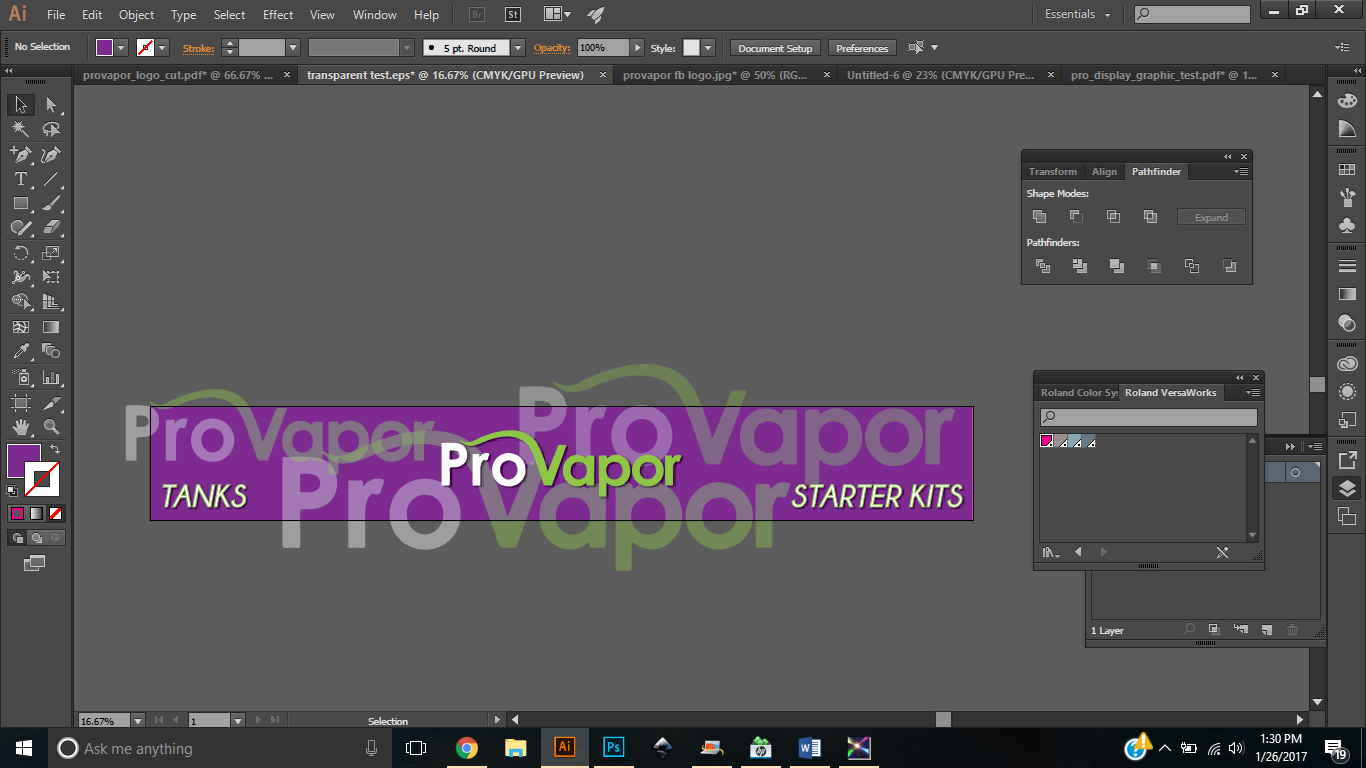Open Adobe Bridge from menu bar
This screenshot has height=768, width=1366.
477,14
